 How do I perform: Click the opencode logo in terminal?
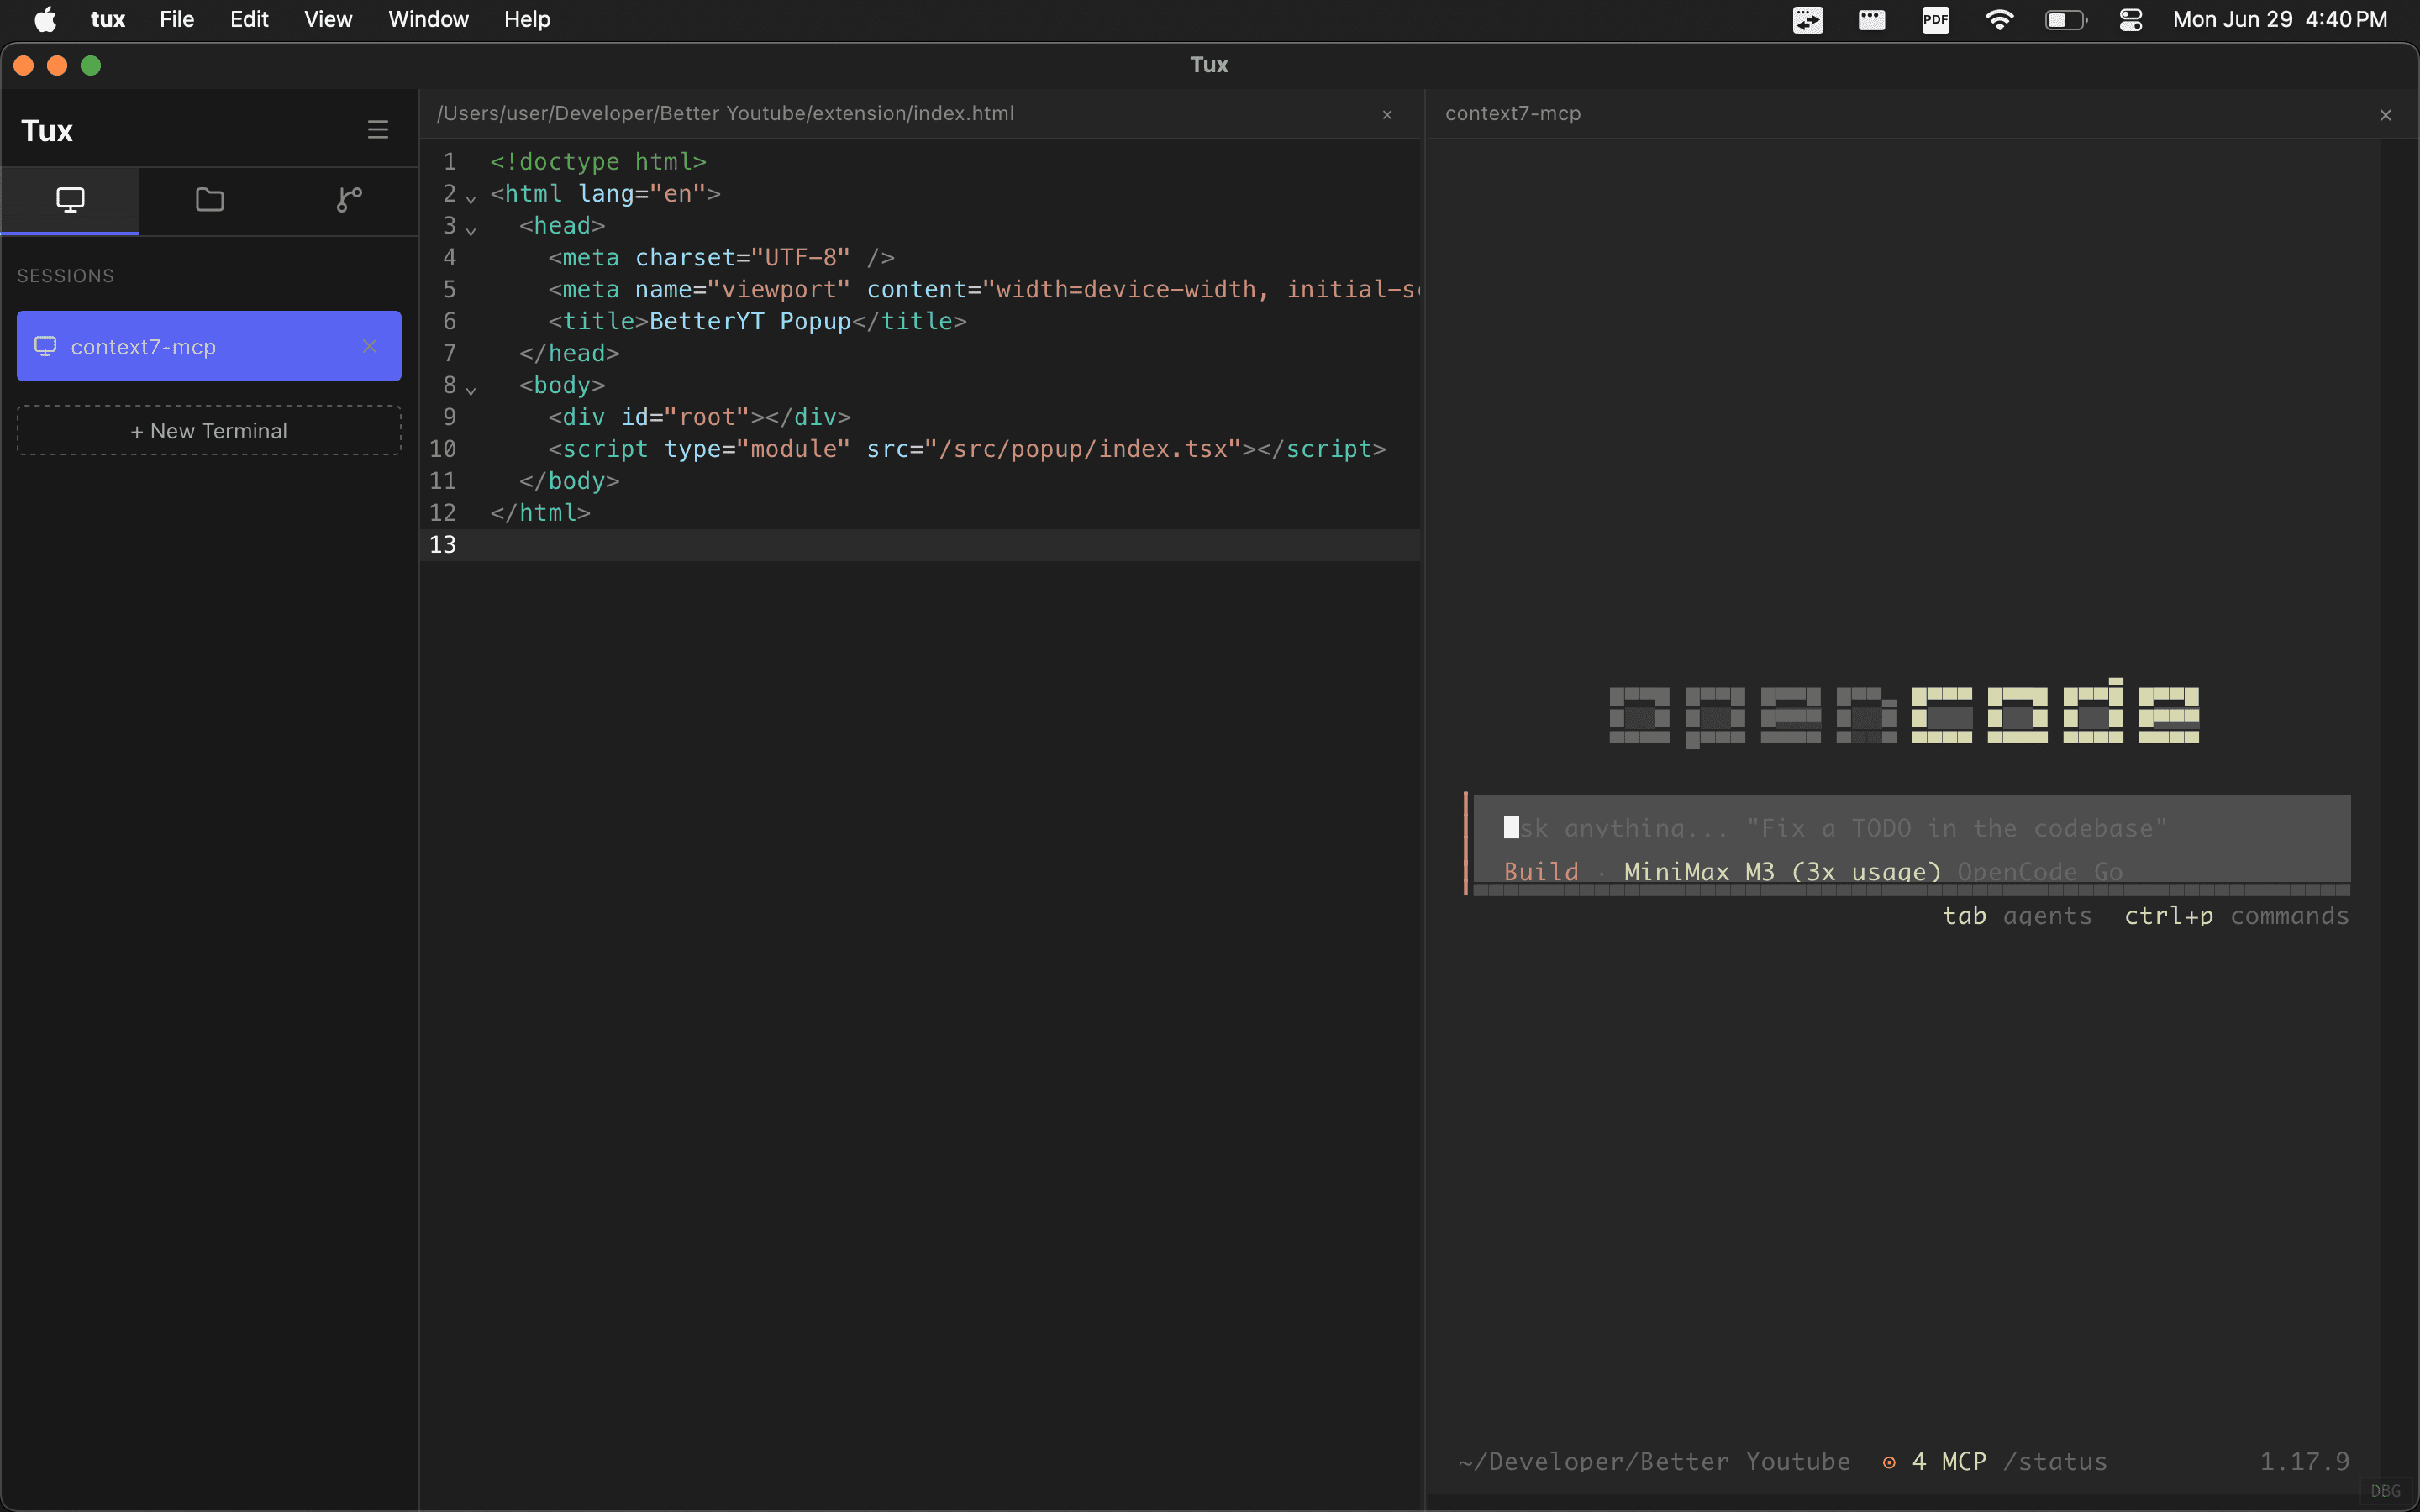pyautogui.click(x=1904, y=714)
